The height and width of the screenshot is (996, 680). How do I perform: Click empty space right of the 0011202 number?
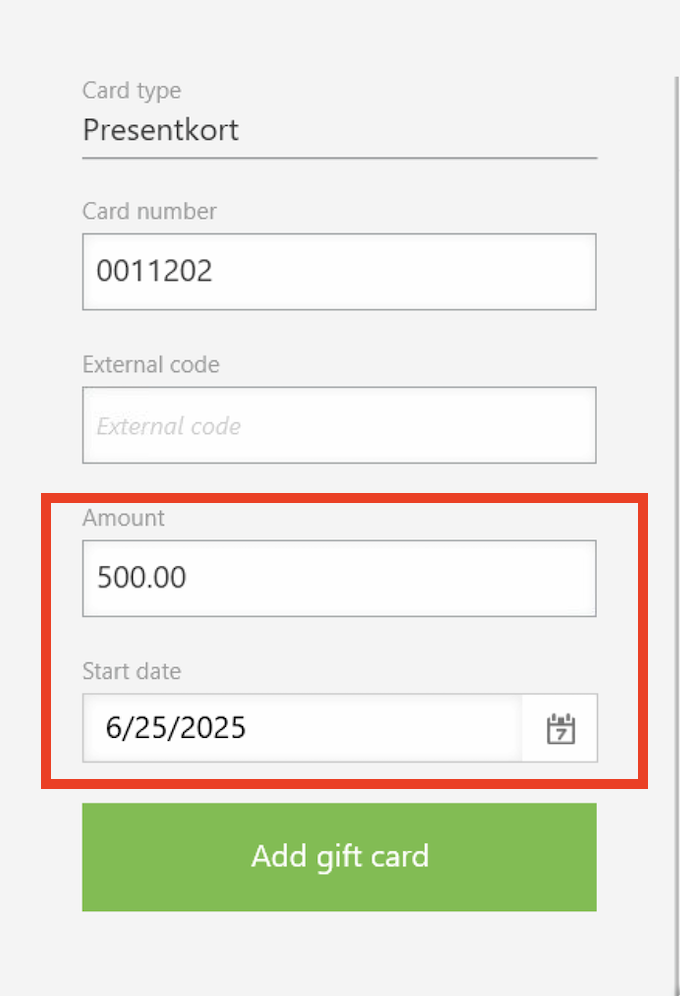(x=404, y=272)
